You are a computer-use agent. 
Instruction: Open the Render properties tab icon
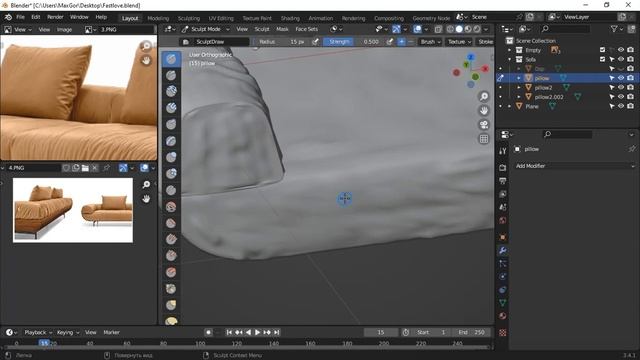(x=503, y=168)
